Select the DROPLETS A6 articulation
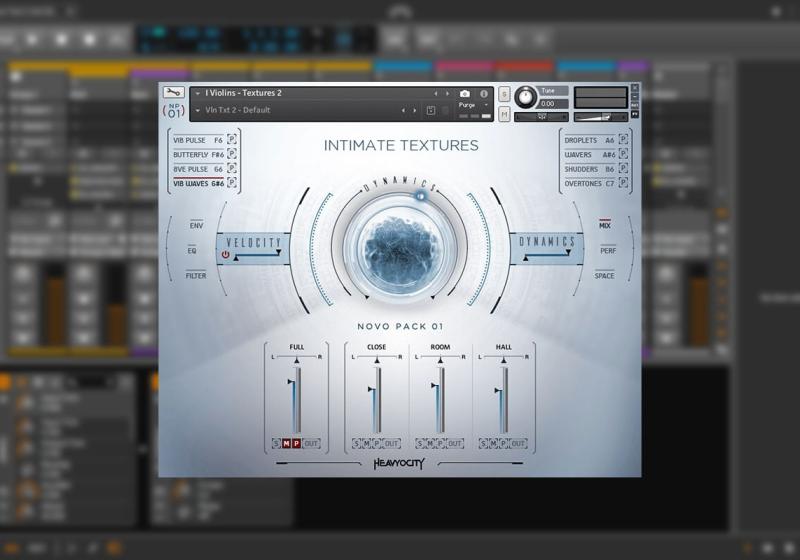The image size is (800, 560). pos(589,140)
